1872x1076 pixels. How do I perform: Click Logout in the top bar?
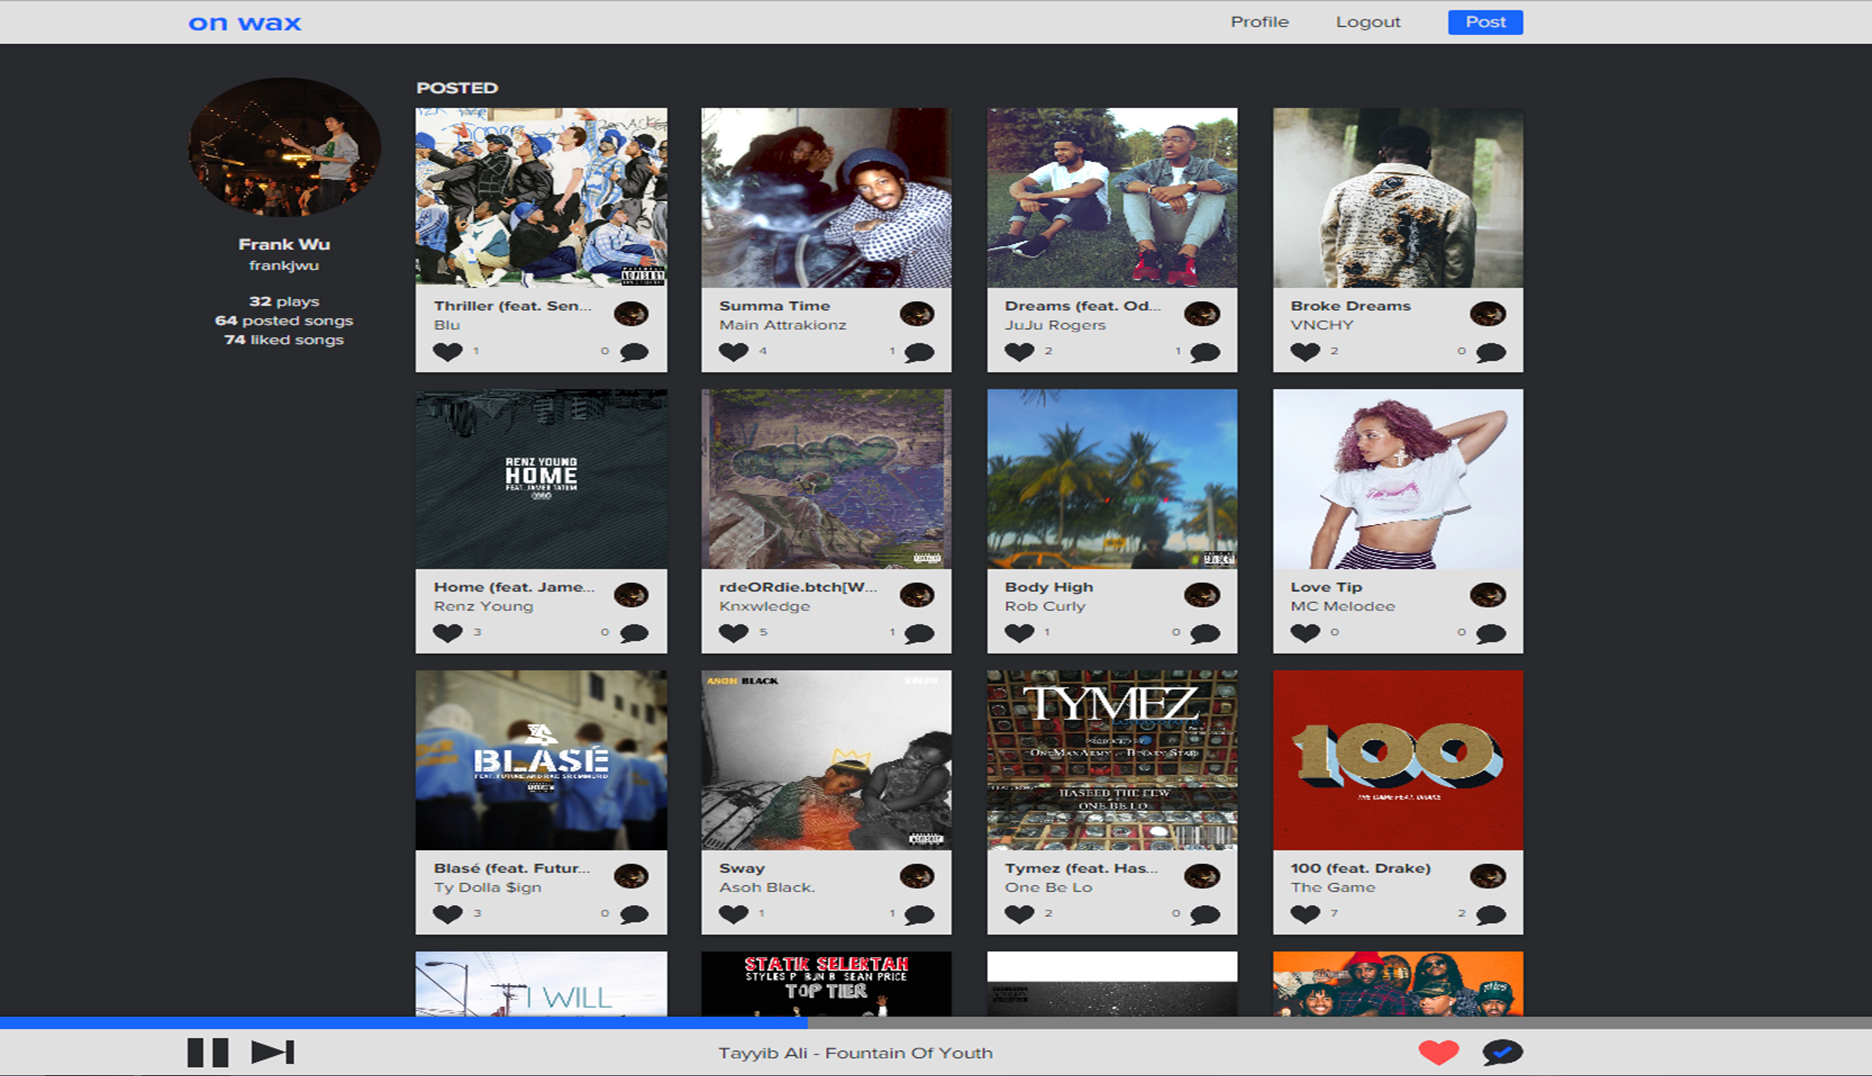coord(1368,22)
